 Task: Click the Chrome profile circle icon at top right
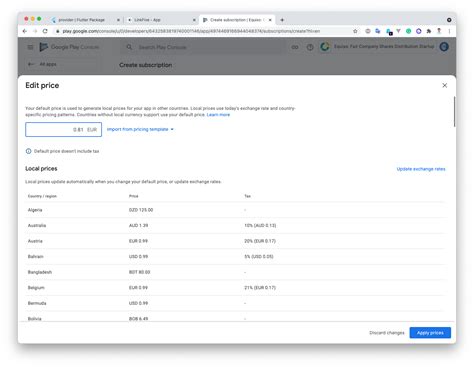pos(449,20)
